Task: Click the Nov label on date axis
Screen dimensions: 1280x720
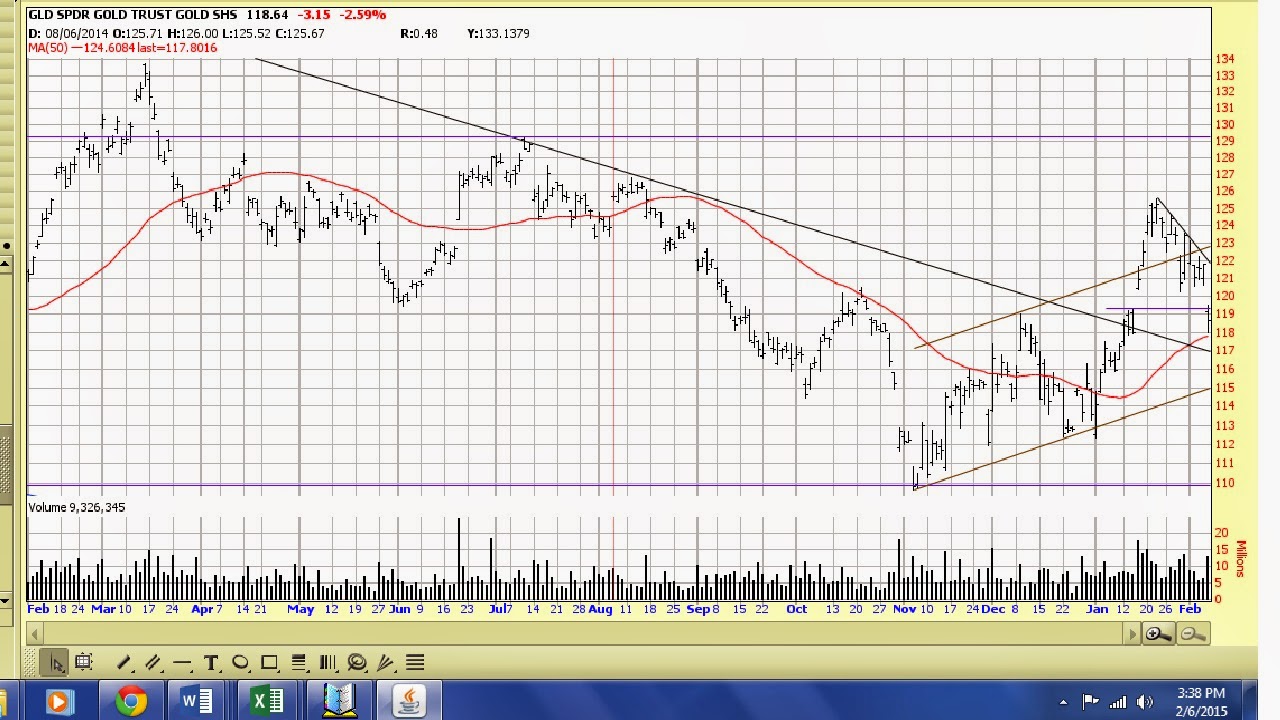Action: (904, 609)
